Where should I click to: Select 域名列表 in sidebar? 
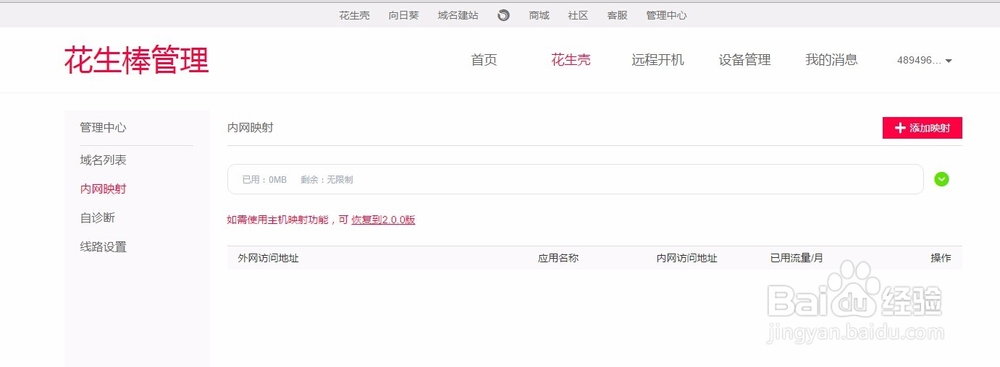[103, 160]
